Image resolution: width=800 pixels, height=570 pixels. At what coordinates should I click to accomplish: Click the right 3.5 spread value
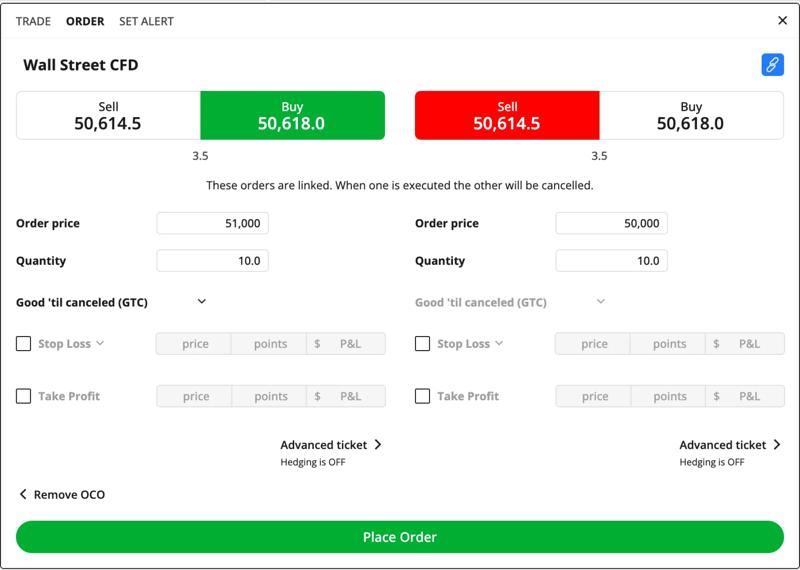tap(599, 156)
